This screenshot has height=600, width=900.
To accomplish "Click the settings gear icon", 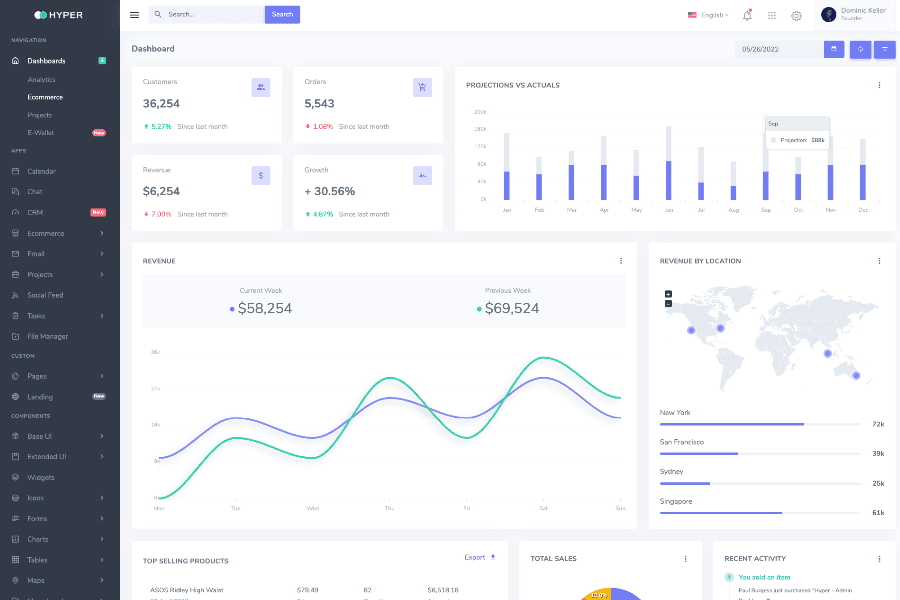I will pos(796,15).
